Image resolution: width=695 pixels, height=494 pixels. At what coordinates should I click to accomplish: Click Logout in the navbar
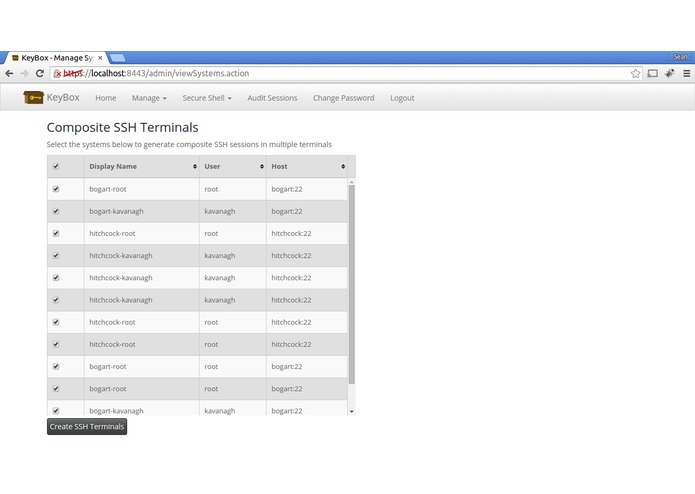click(x=402, y=98)
